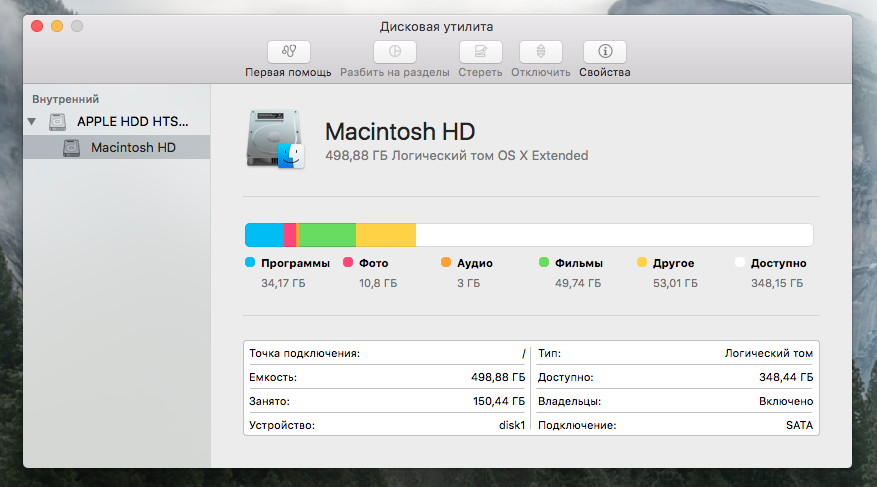Click the Стереть (Erase) toolbar icon
This screenshot has width=877, height=487.
(x=480, y=52)
